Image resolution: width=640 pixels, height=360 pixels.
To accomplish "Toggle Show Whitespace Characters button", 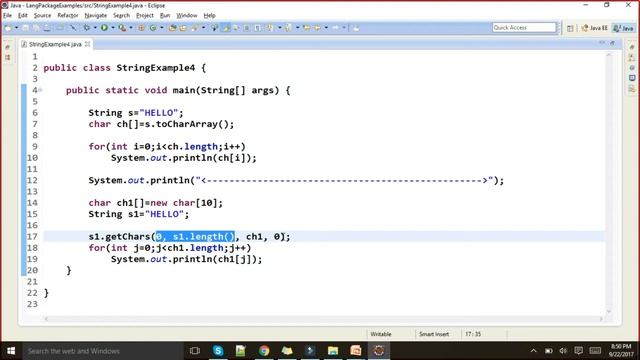I will point(258,28).
